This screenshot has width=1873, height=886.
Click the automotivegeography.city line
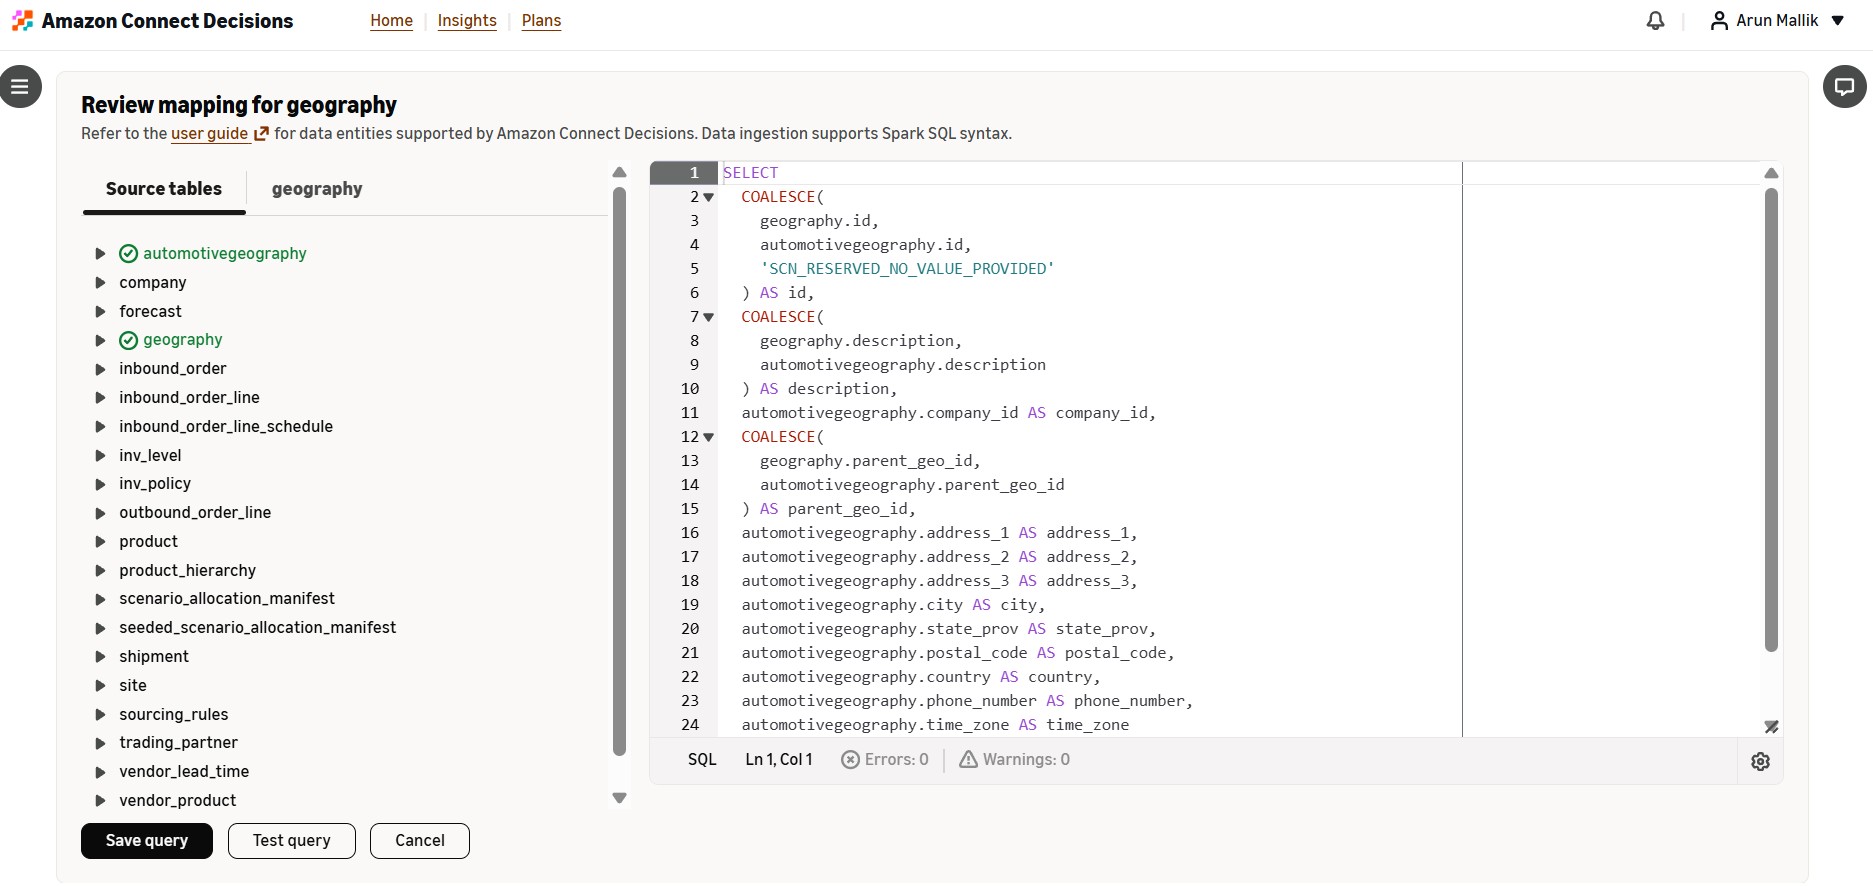(x=893, y=605)
